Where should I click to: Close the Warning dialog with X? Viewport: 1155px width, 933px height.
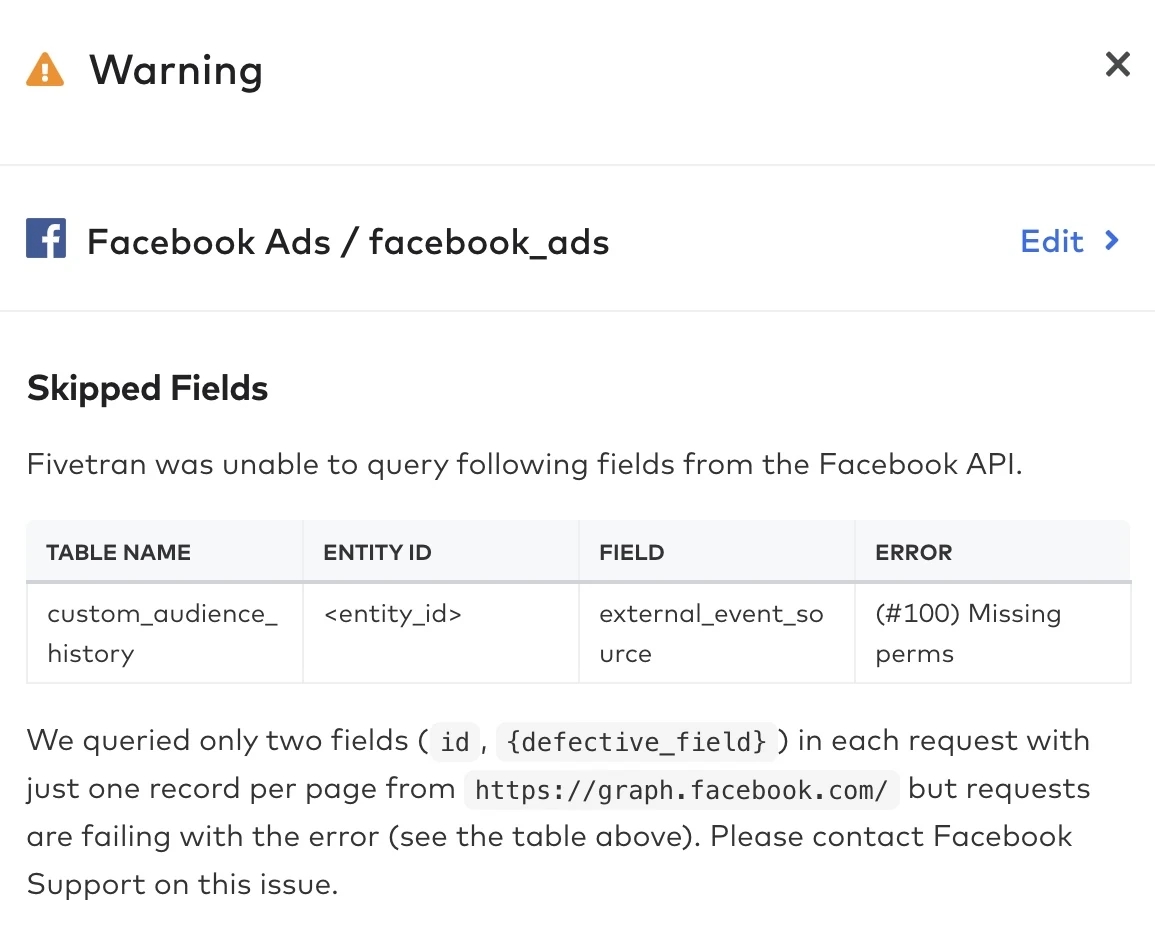click(1117, 65)
